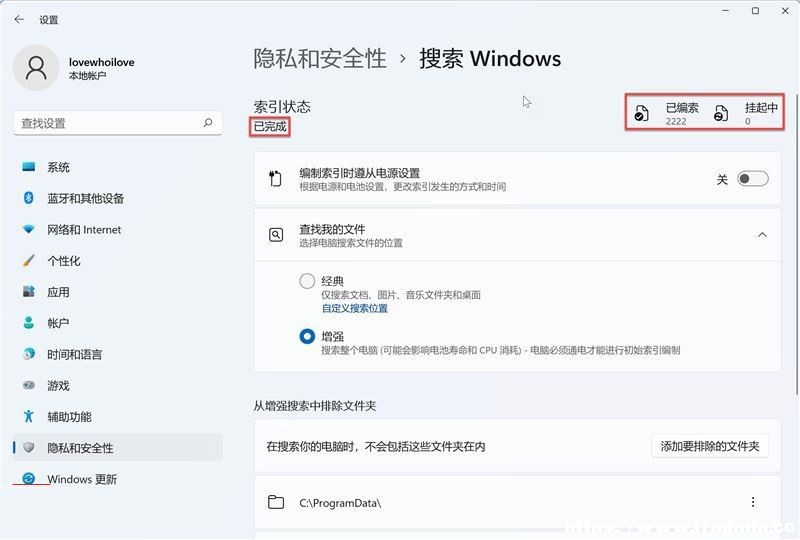The width and height of the screenshot is (800, 540).
Task: Click the 本地帐户 account label
Action: [87, 76]
